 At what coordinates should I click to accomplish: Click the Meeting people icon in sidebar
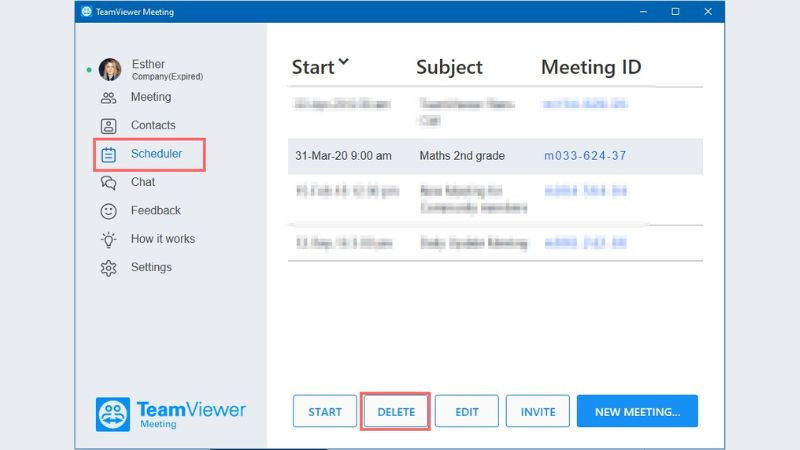108,97
